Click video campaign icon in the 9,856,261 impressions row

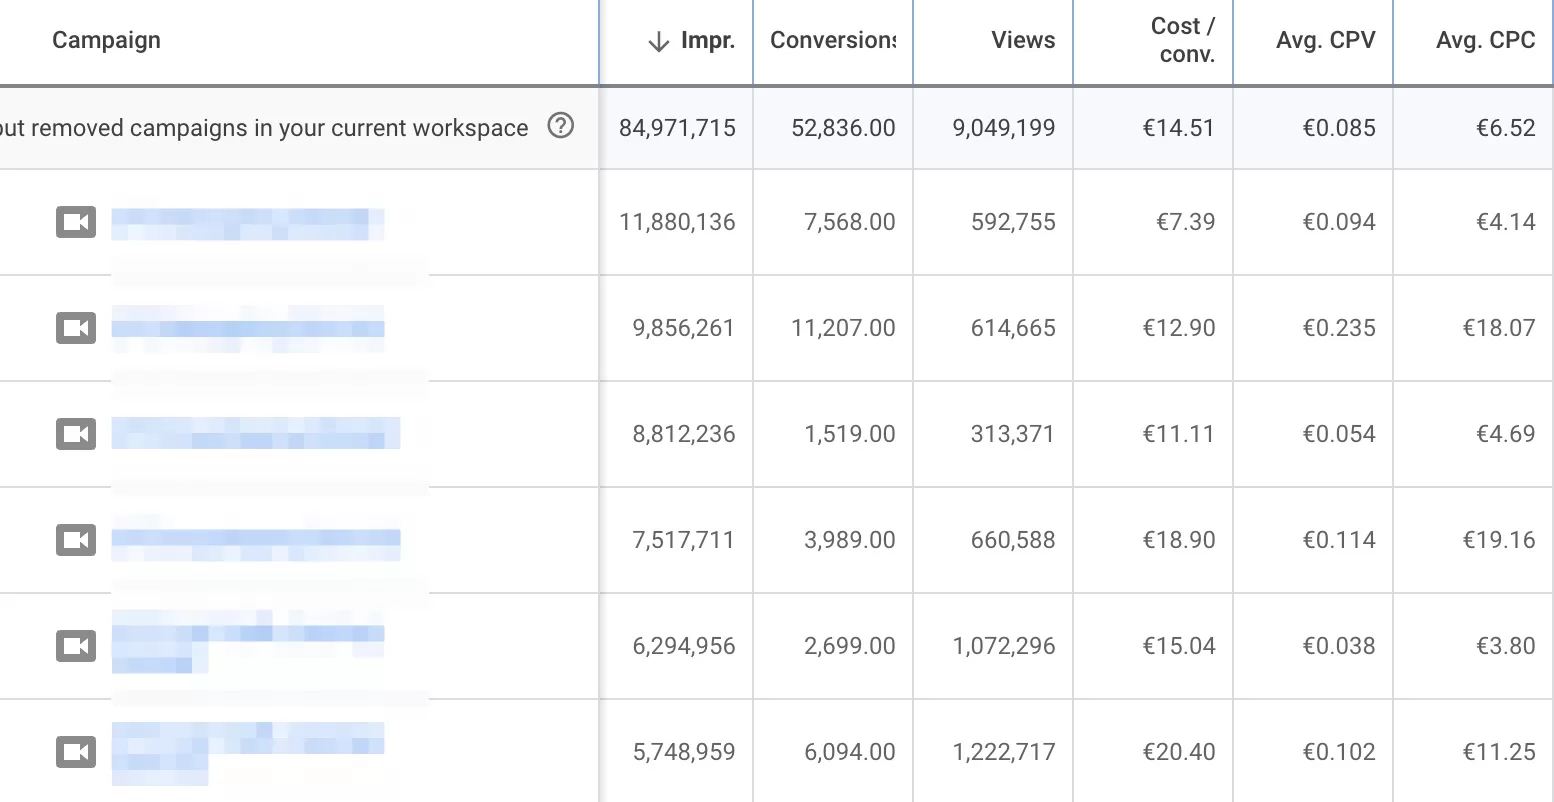(76, 328)
